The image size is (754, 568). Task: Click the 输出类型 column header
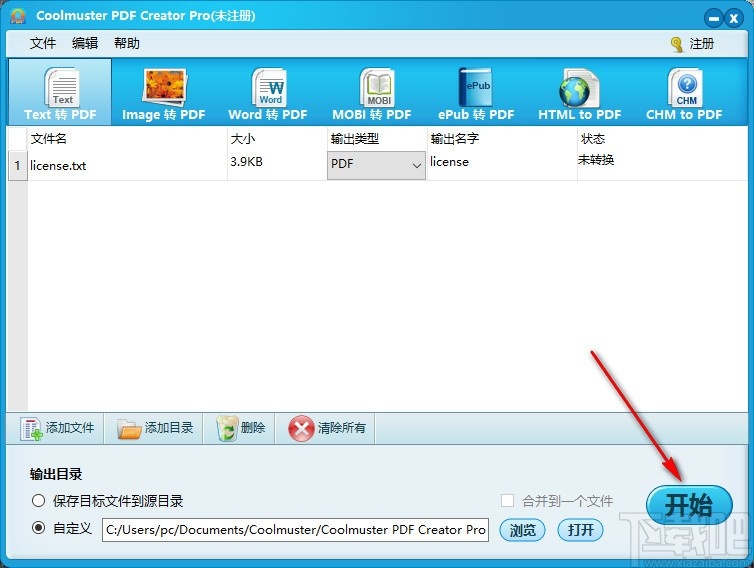(377, 139)
